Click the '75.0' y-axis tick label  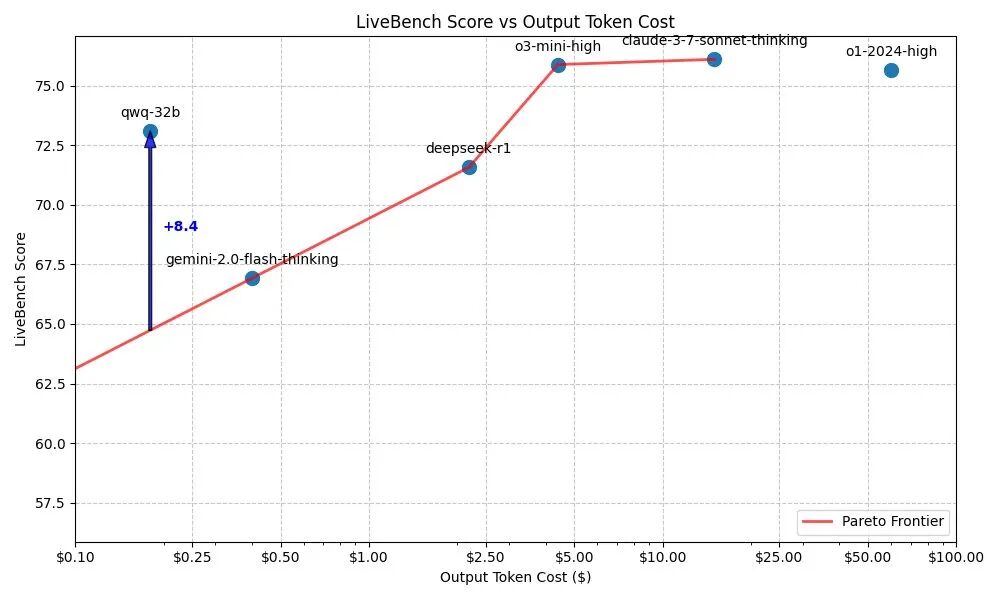click(x=50, y=86)
